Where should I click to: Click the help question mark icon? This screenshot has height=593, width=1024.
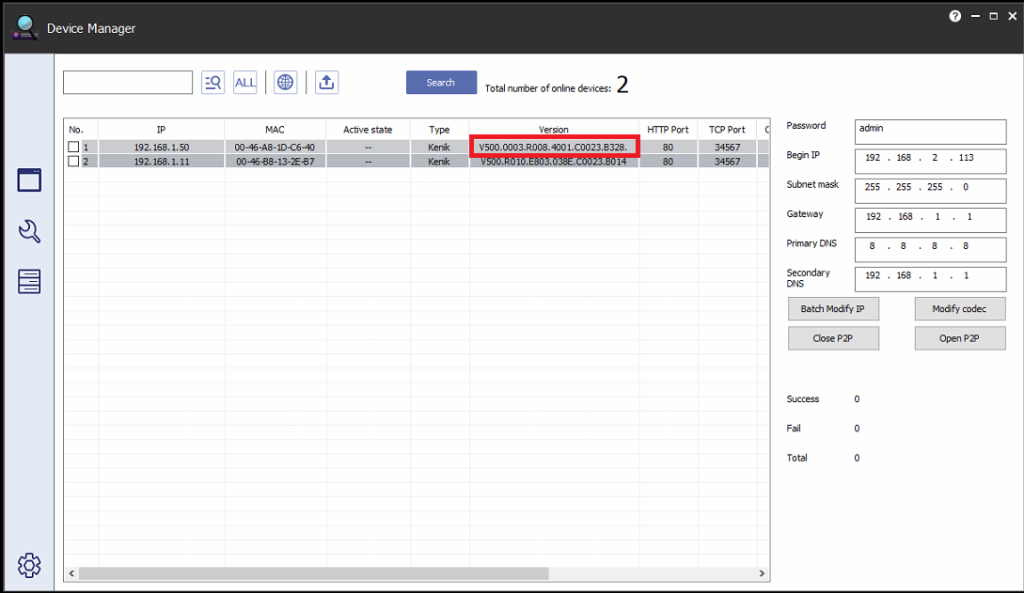pyautogui.click(x=955, y=17)
